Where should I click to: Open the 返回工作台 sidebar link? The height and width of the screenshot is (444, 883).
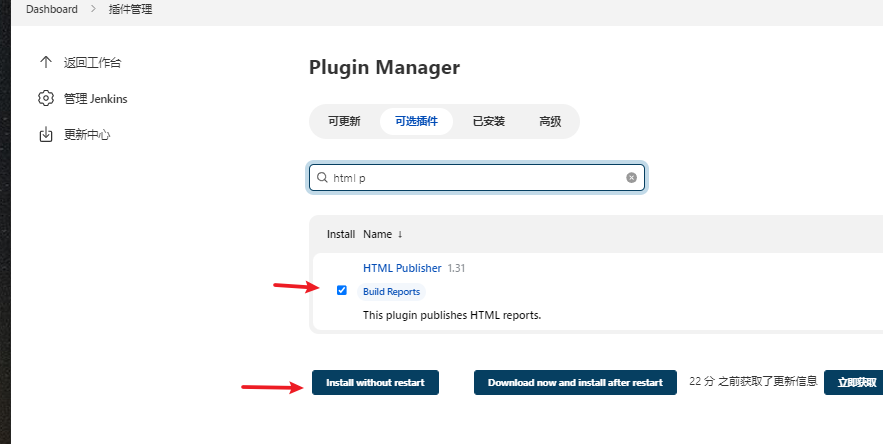coord(92,63)
